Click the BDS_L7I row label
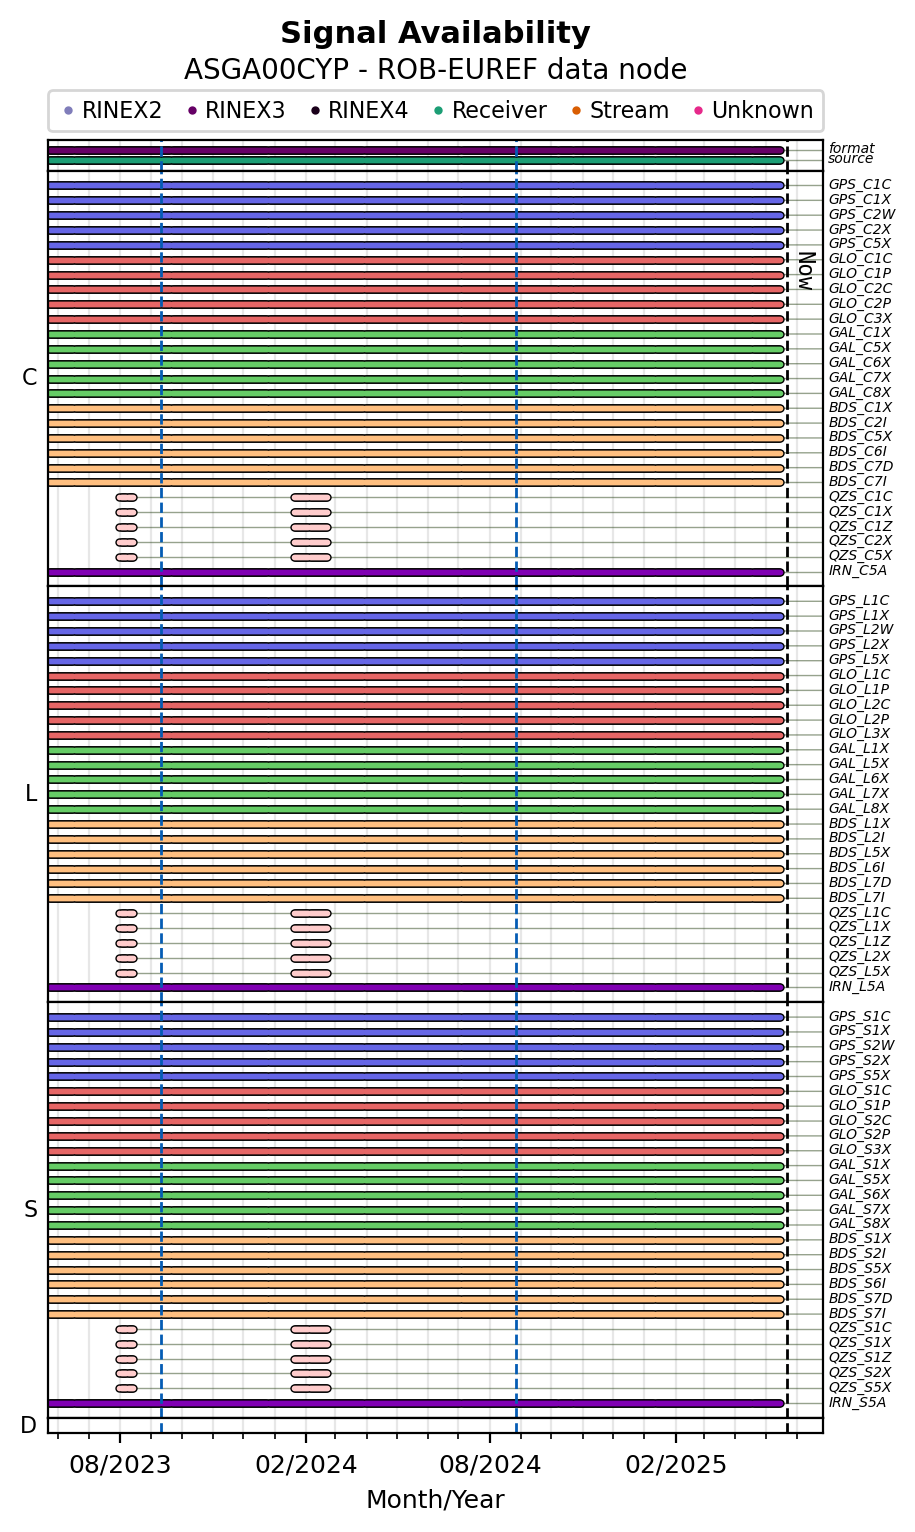The height and width of the screenshot is (1532, 915). 857,898
